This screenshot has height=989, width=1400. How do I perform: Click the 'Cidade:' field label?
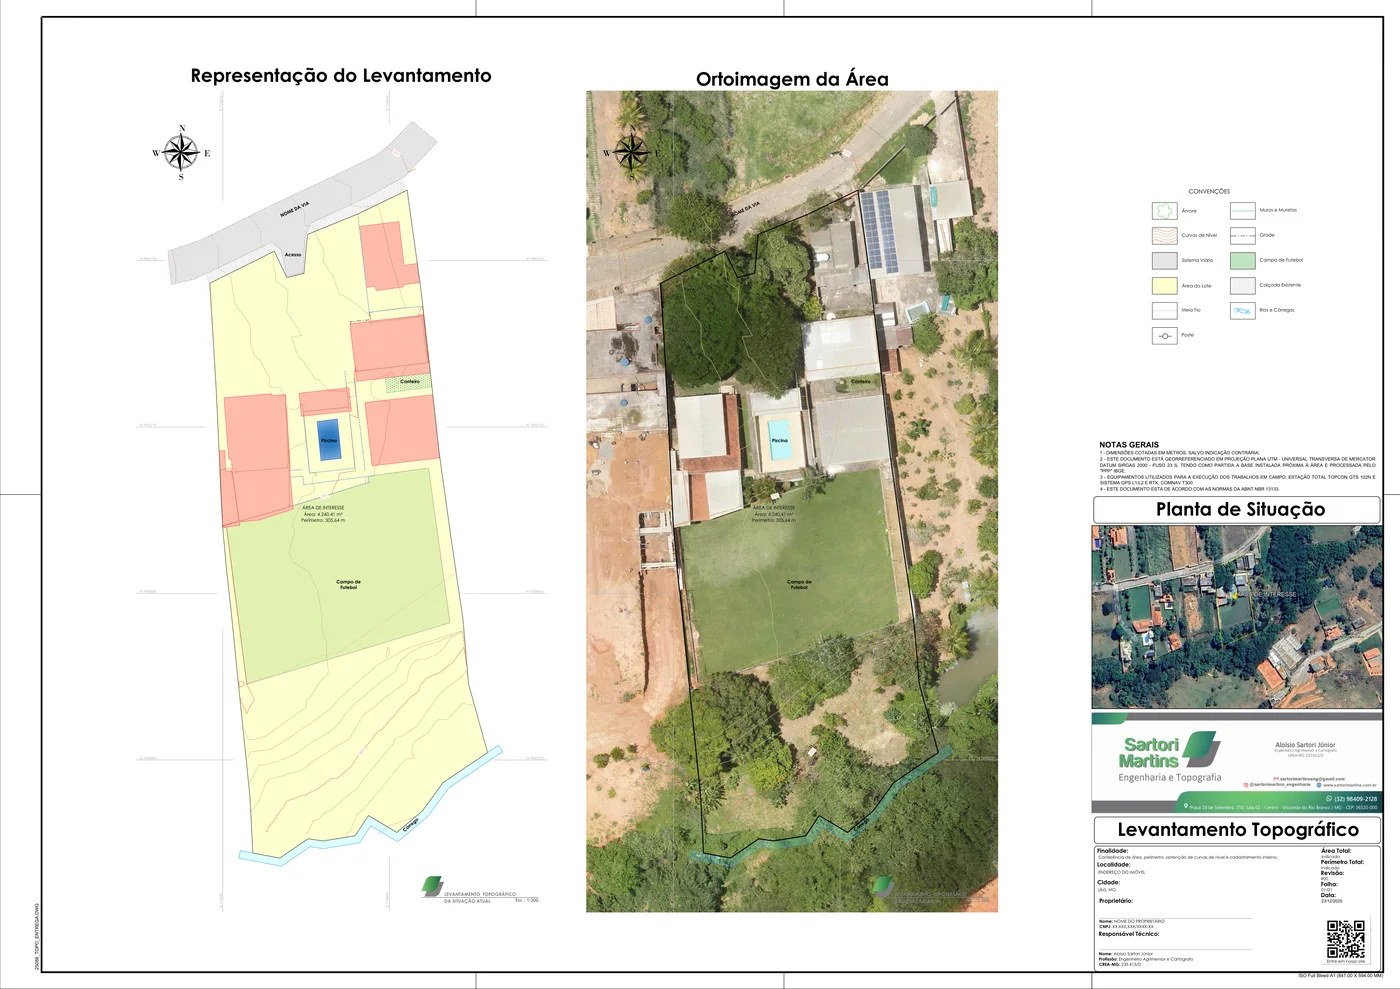(1108, 883)
